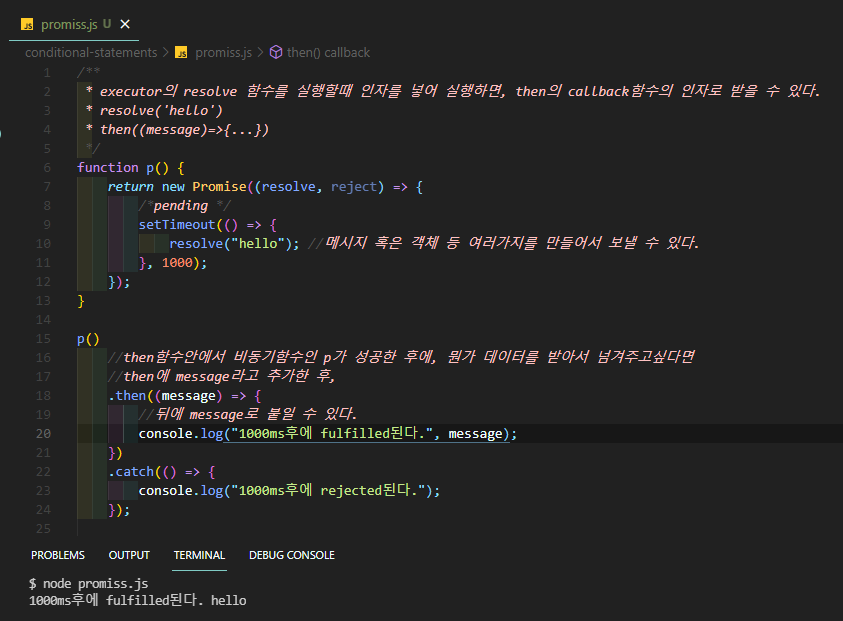Click 'return new Promise' code line
Image resolution: width=843 pixels, height=621 pixels.
click(x=265, y=187)
